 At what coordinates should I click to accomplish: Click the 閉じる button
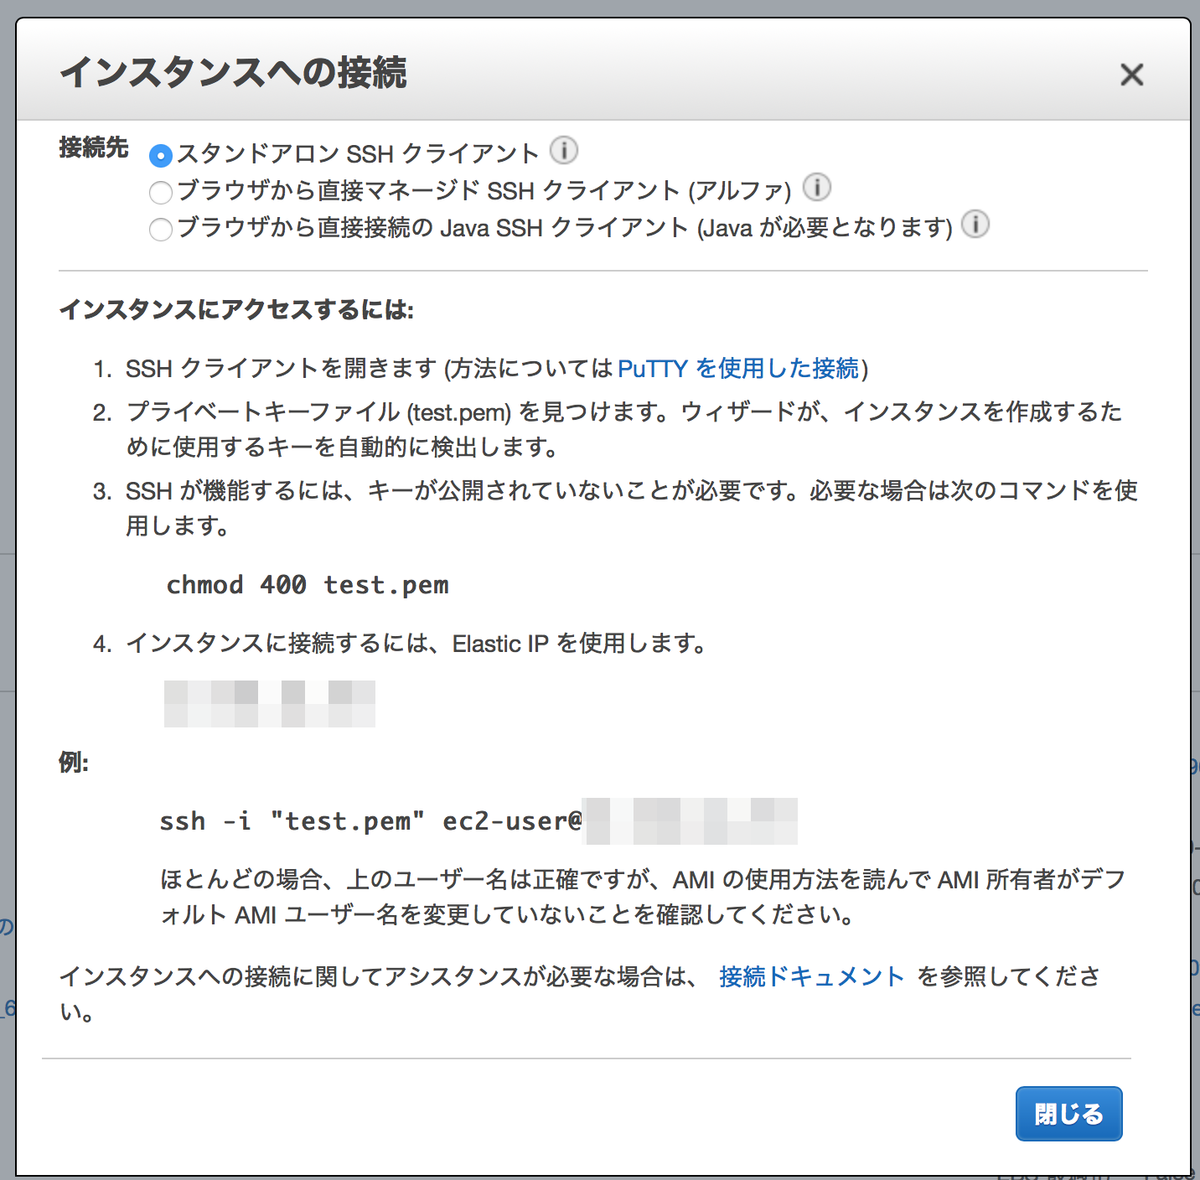[x=1069, y=1114]
